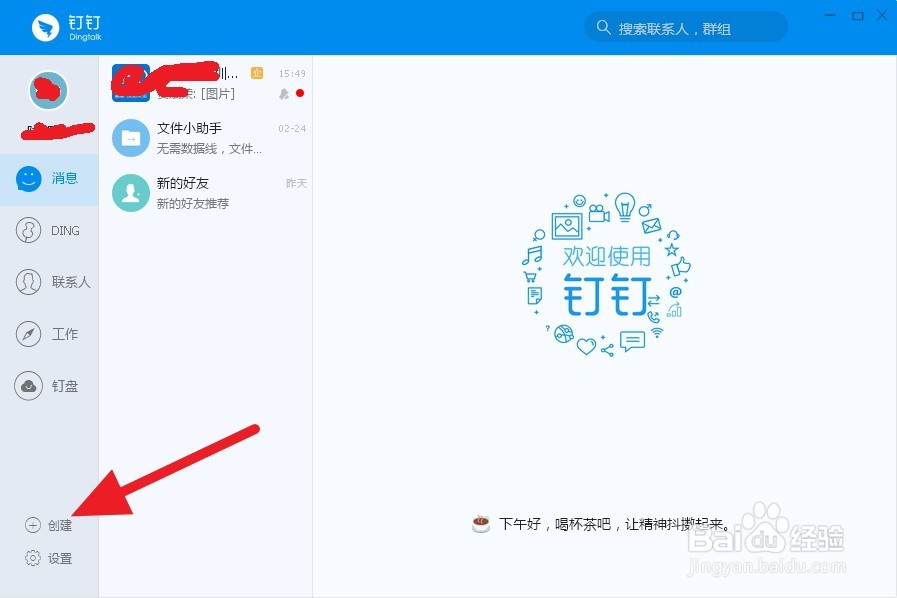The width and height of the screenshot is (897, 598).
Task: Open 设置 settings
Action: 49,559
